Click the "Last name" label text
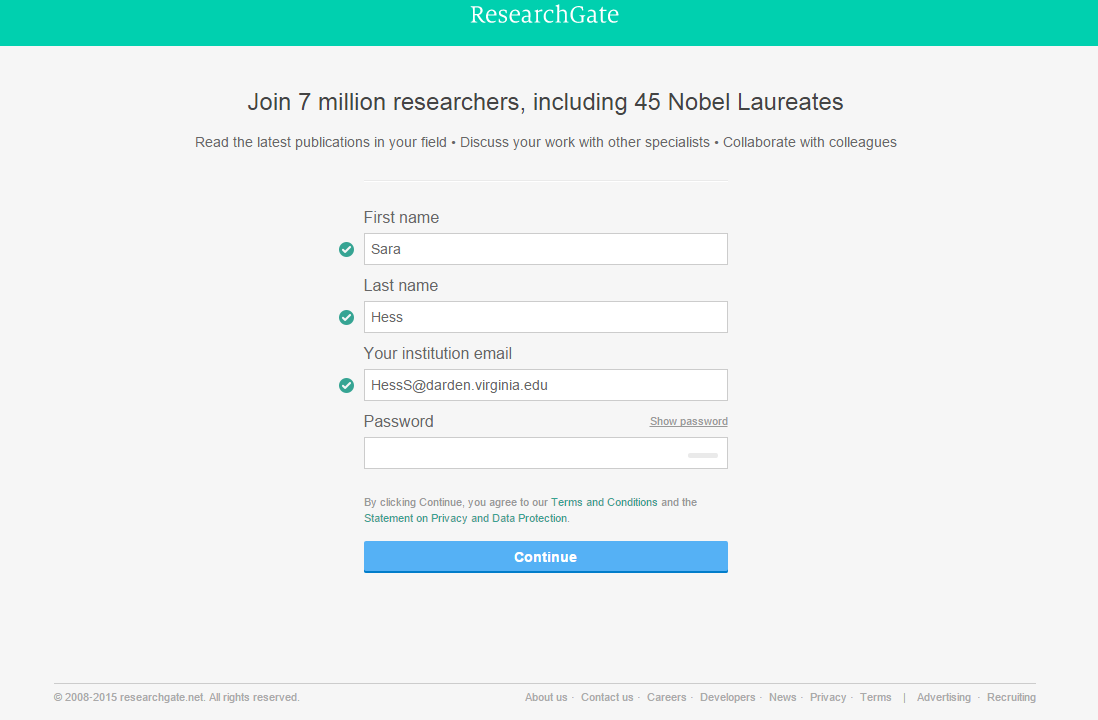The image size is (1098, 720). [x=401, y=286]
